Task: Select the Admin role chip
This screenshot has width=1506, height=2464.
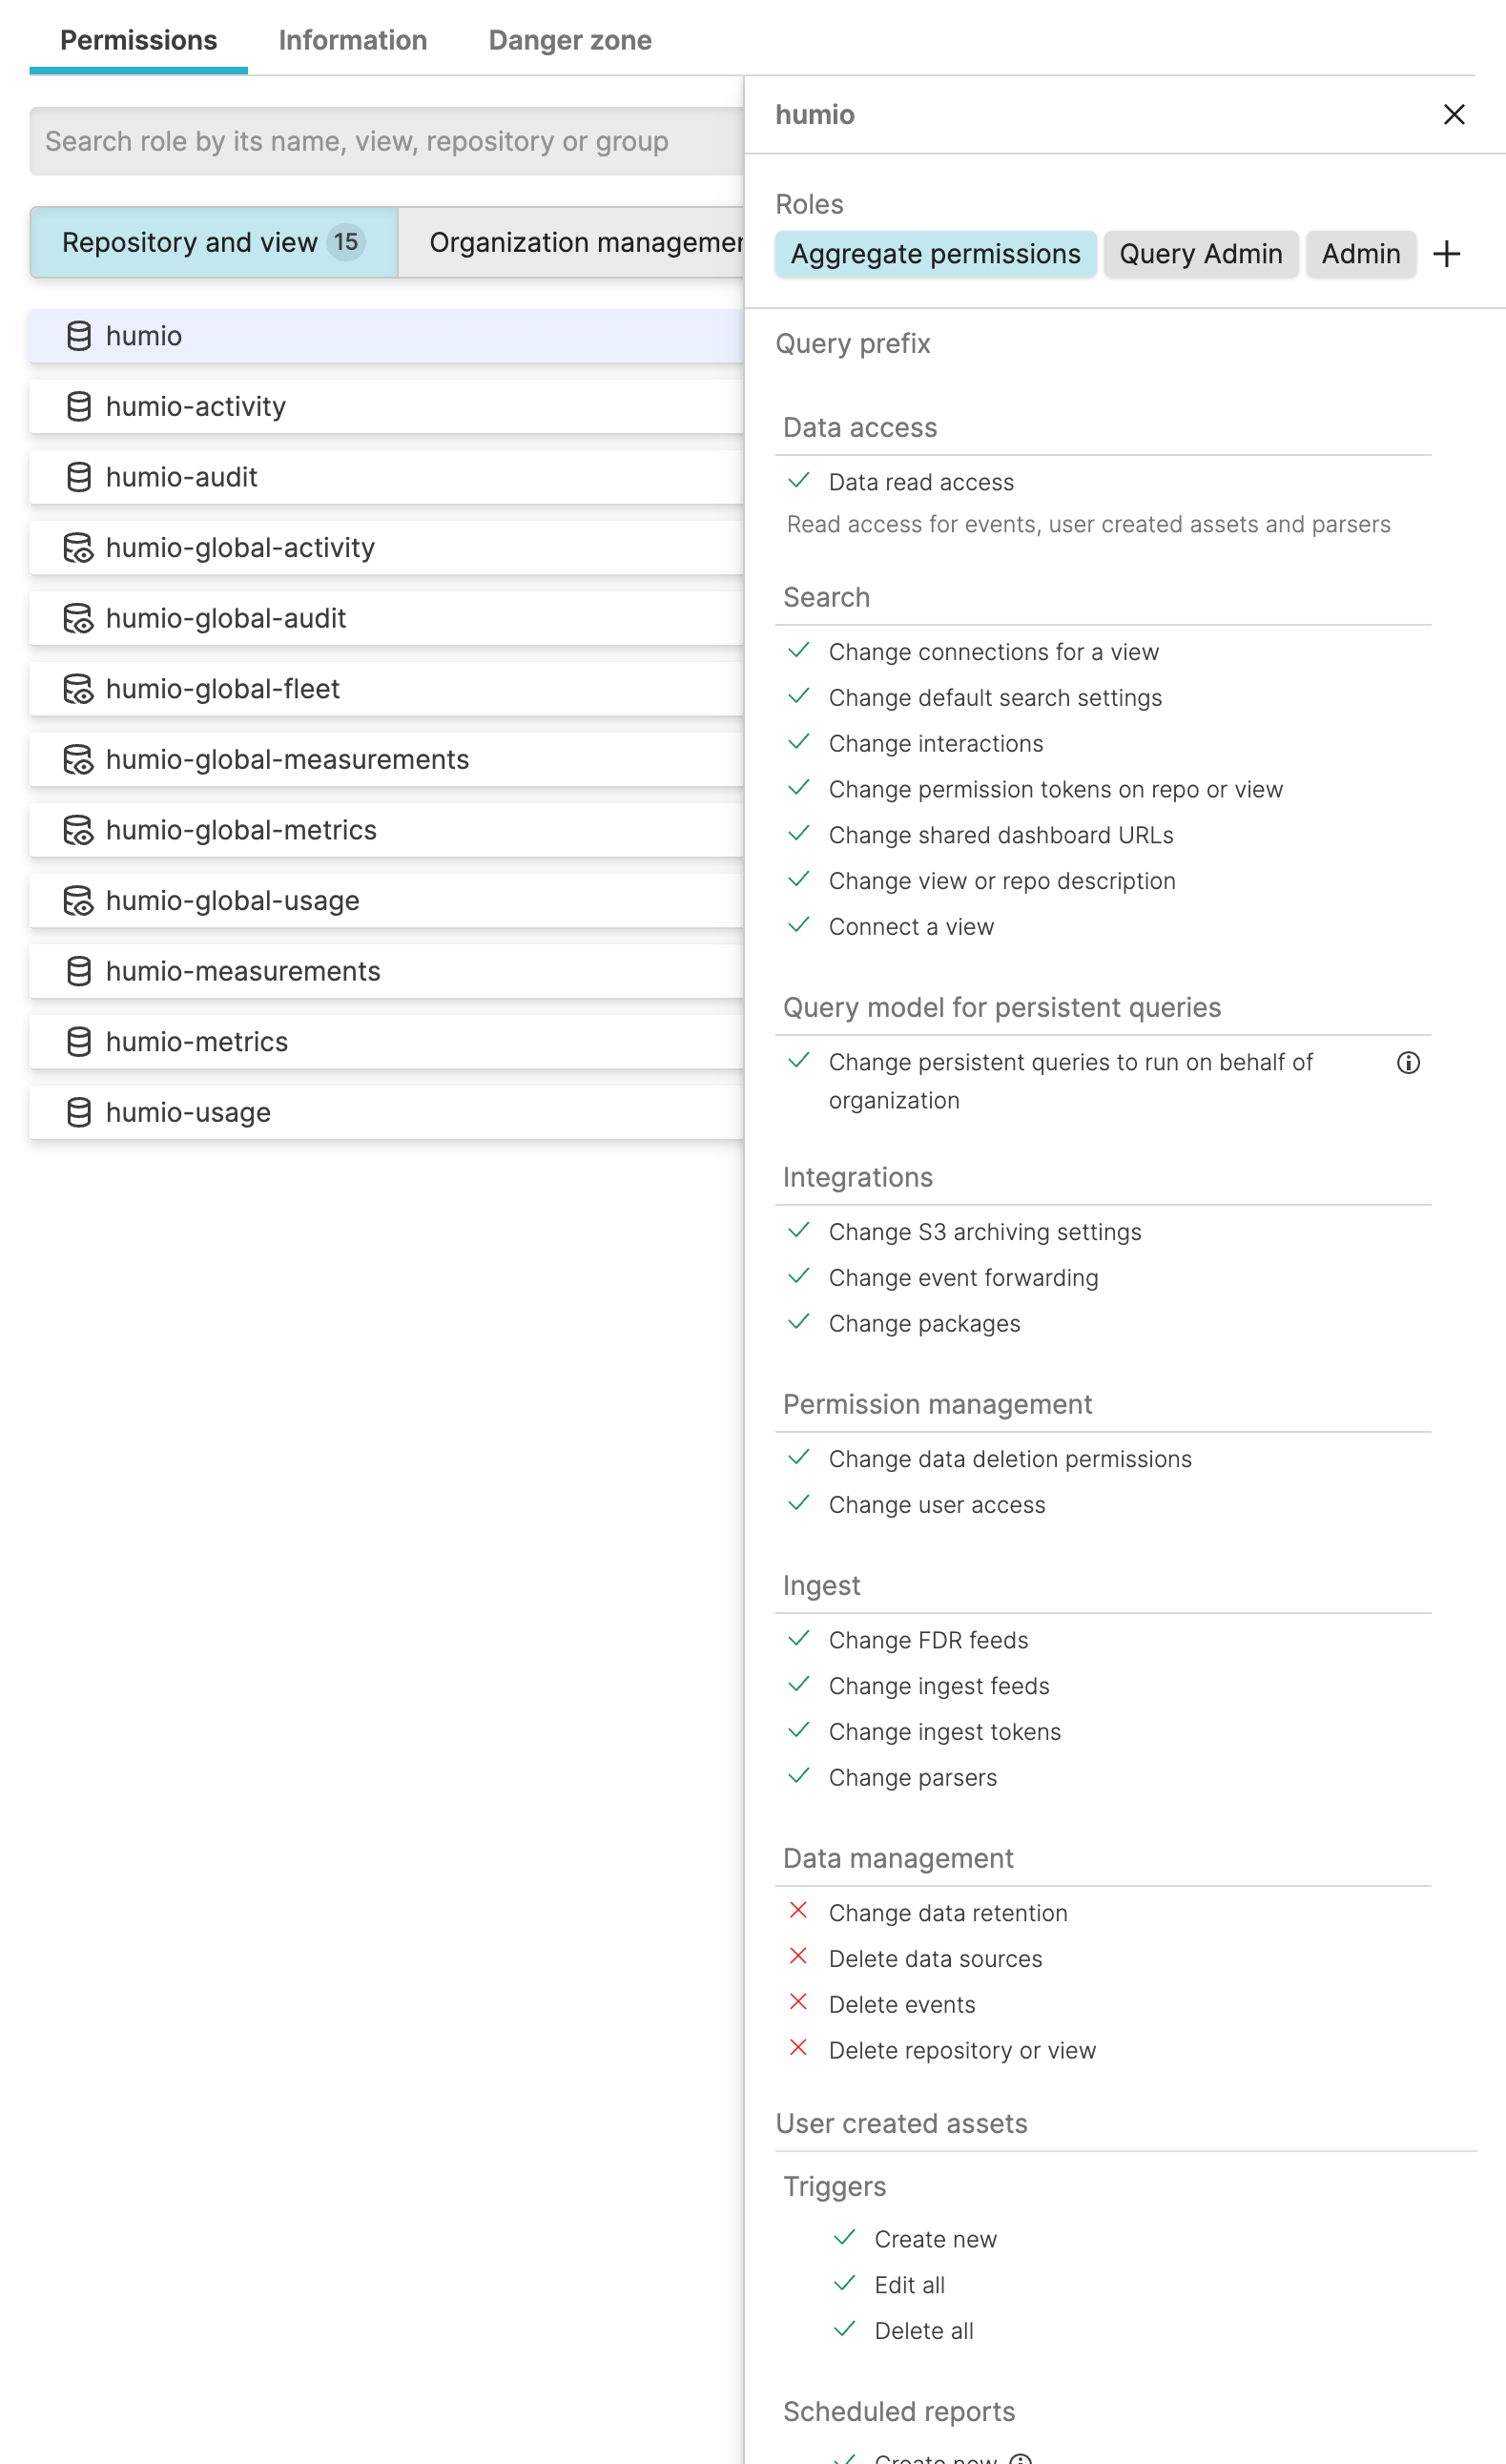Action: [x=1360, y=254]
